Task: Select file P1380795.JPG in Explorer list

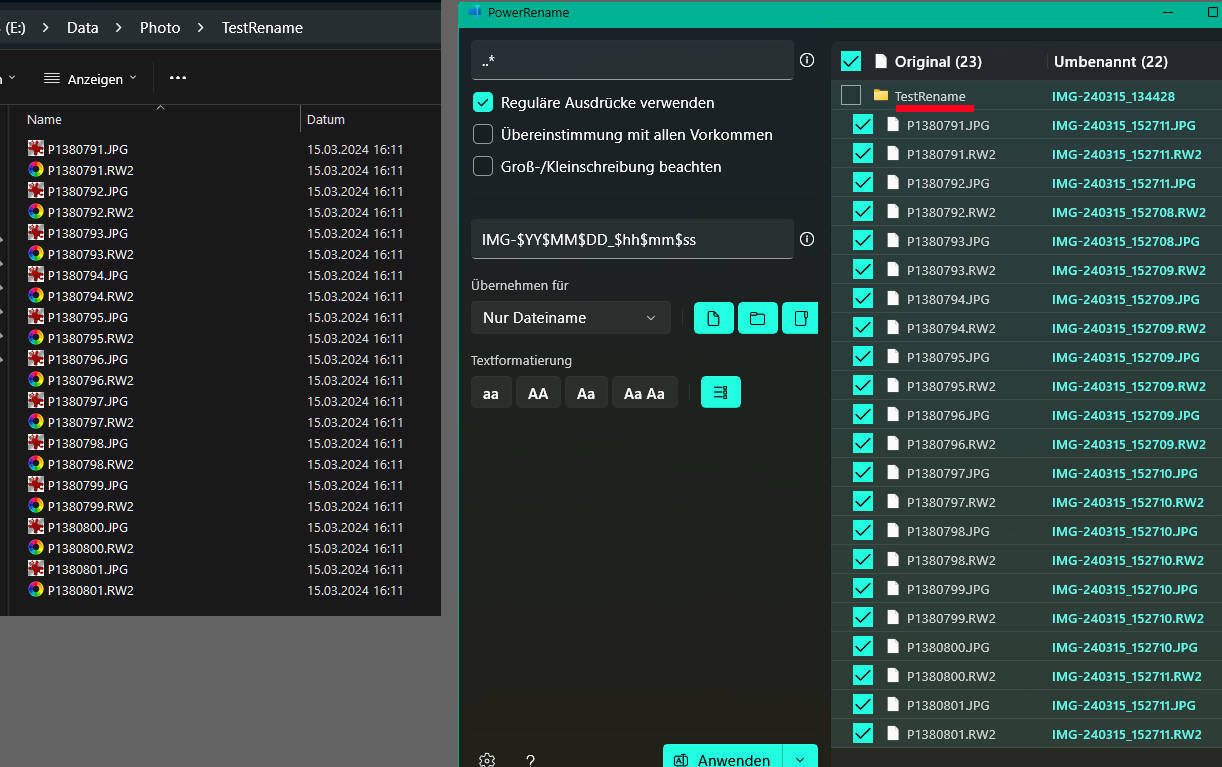Action: coord(88,317)
